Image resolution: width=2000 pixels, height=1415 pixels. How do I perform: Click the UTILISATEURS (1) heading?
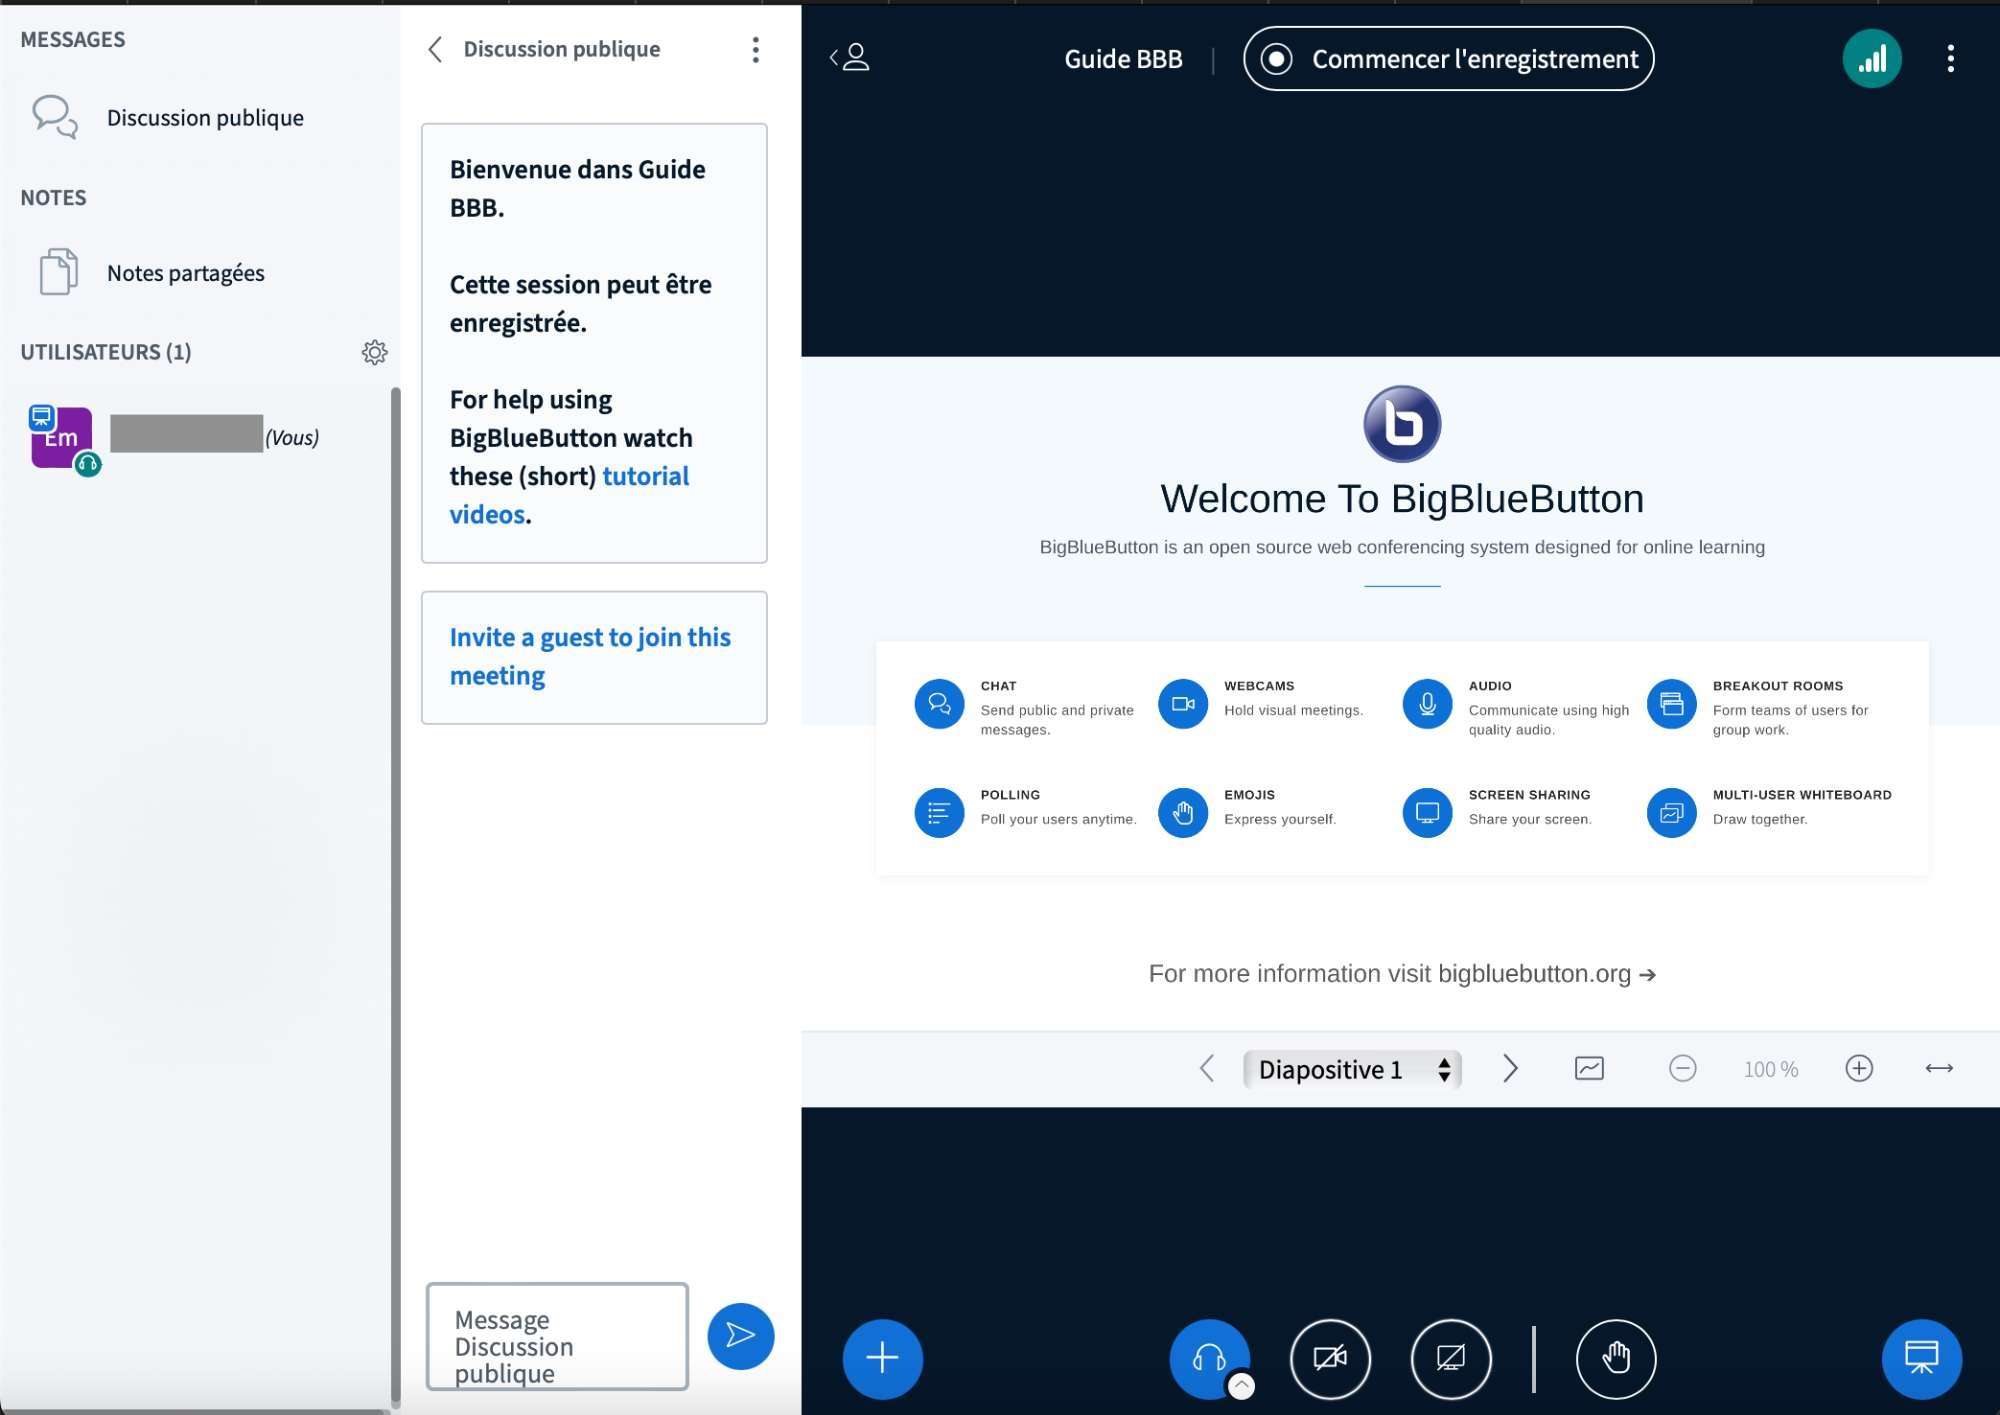pos(106,352)
